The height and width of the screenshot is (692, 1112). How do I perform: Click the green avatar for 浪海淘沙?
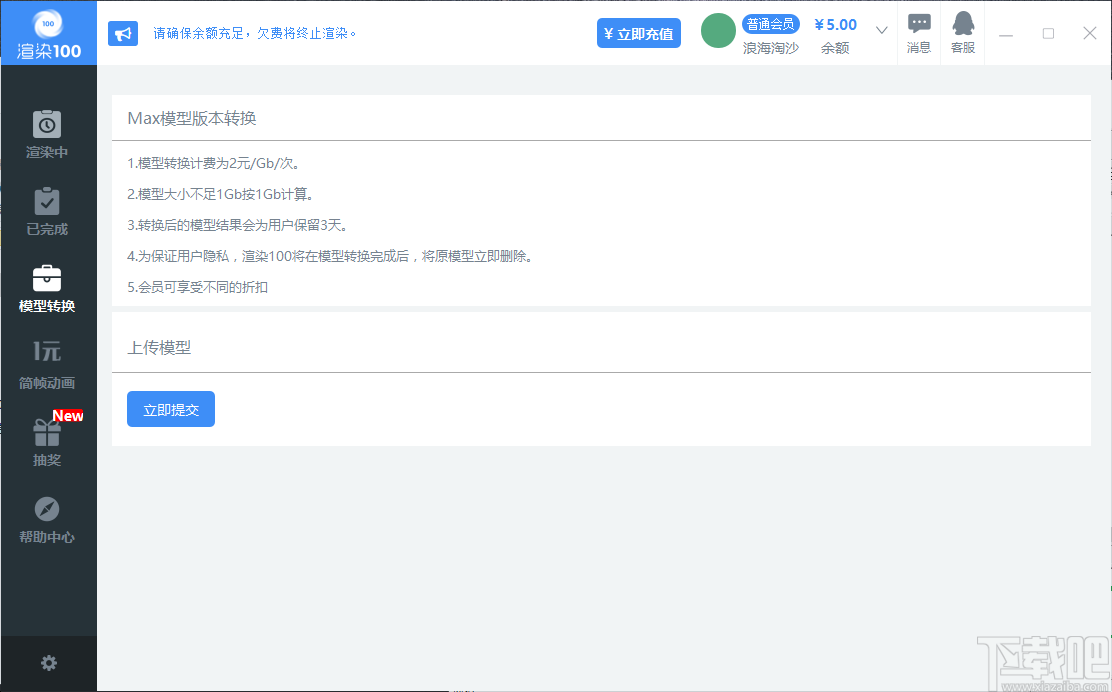(717, 31)
